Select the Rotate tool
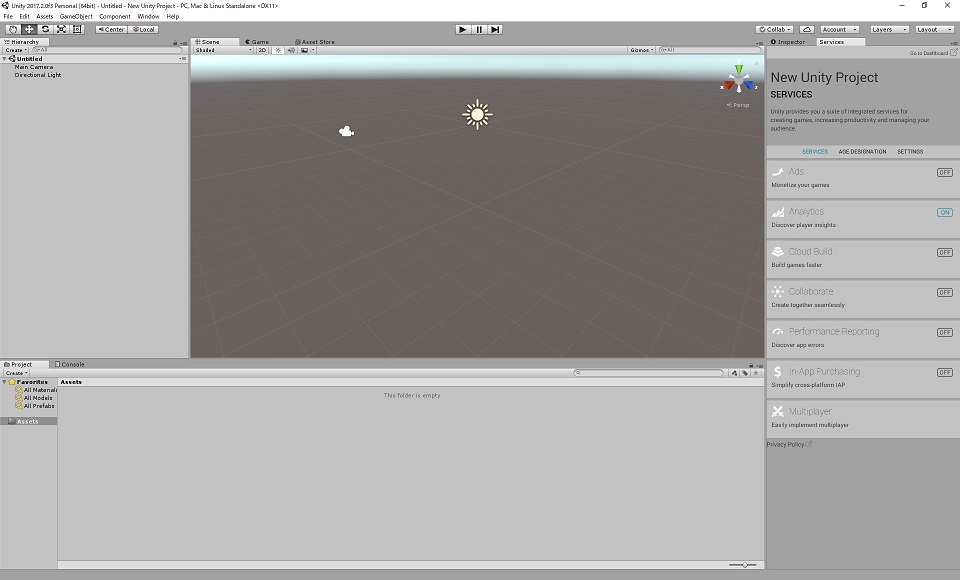 [x=45, y=29]
